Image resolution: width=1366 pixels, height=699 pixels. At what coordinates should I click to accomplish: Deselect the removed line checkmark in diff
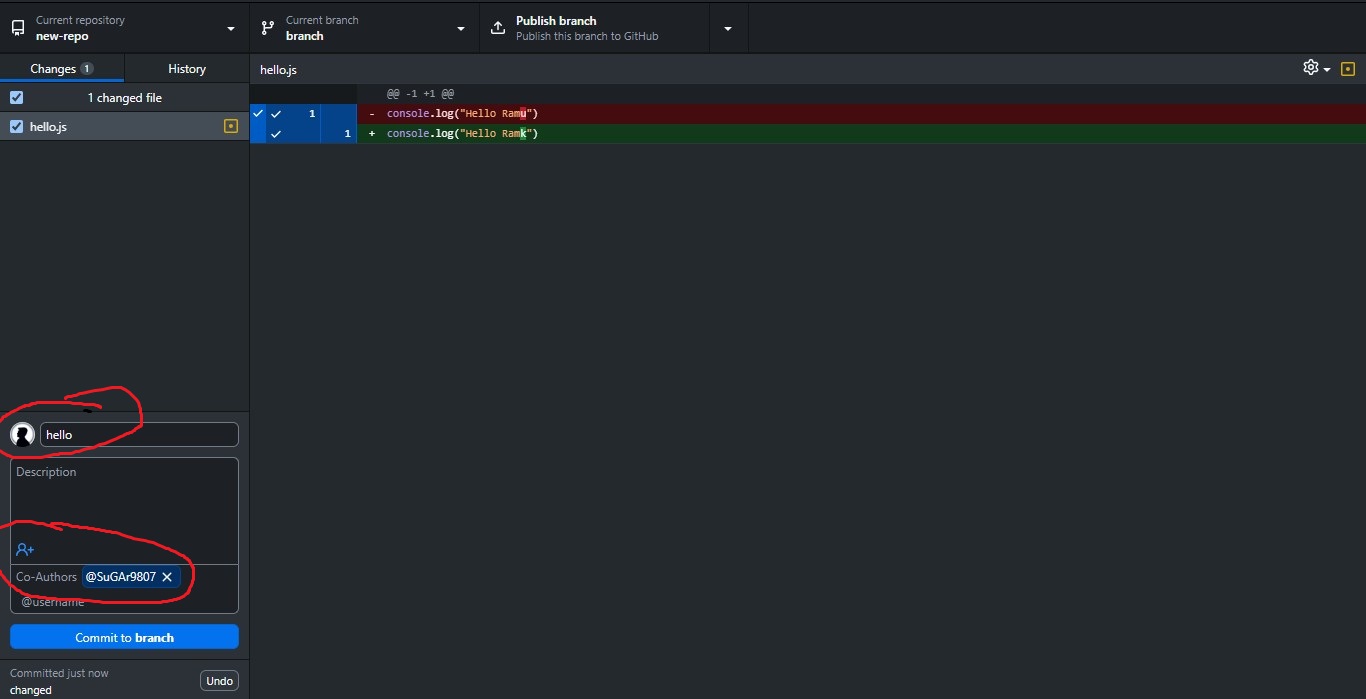tap(276, 114)
